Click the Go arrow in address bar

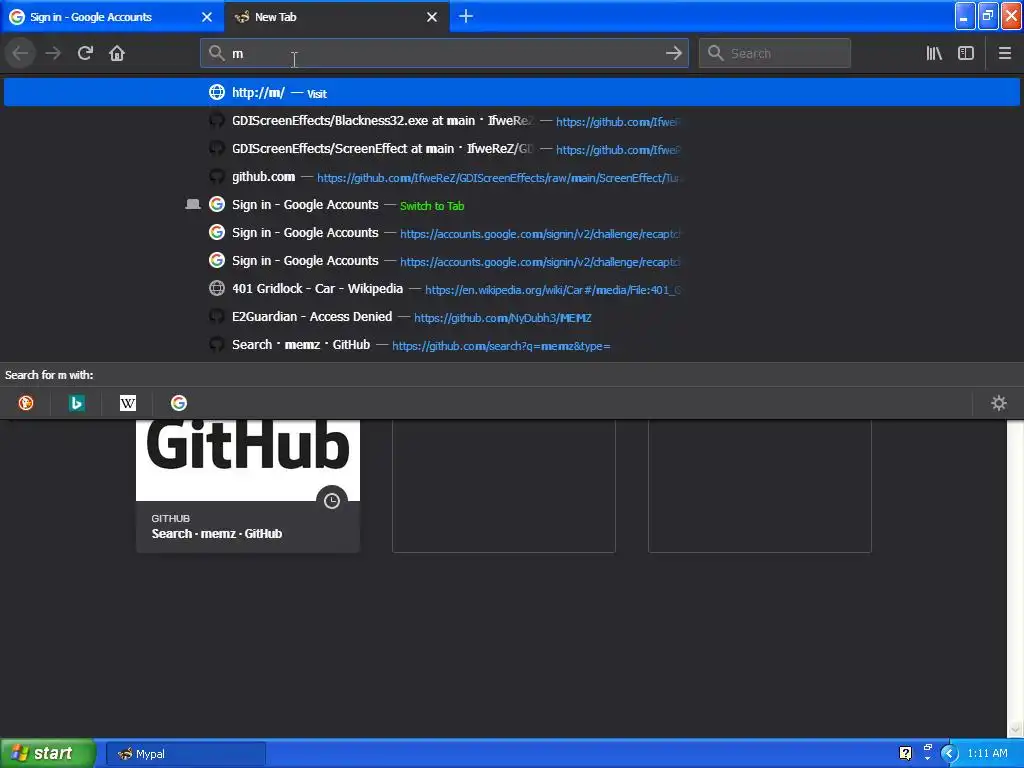click(x=673, y=53)
